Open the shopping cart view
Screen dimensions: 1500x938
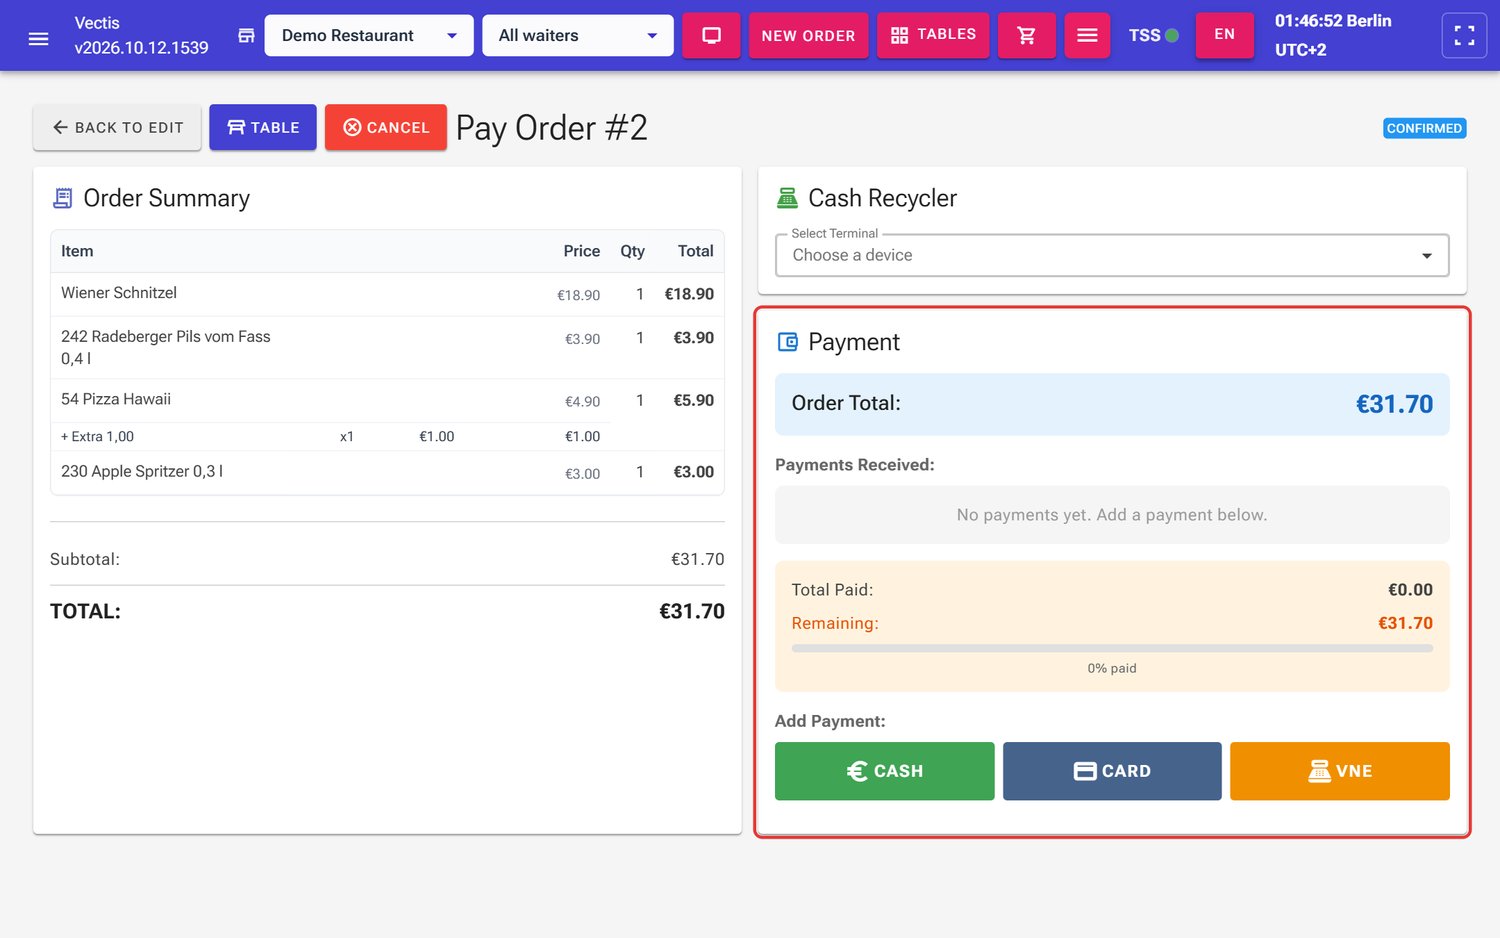pyautogui.click(x=1026, y=35)
